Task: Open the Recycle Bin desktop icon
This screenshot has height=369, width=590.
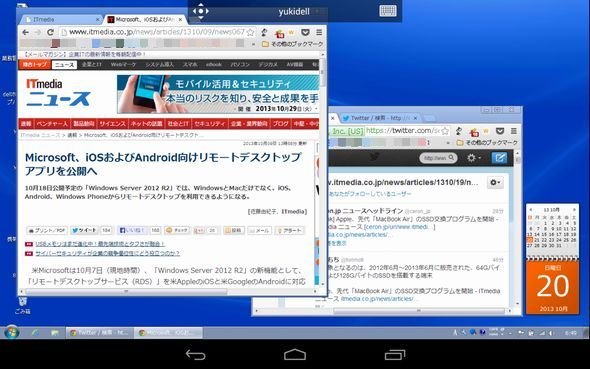Action: 23,305
